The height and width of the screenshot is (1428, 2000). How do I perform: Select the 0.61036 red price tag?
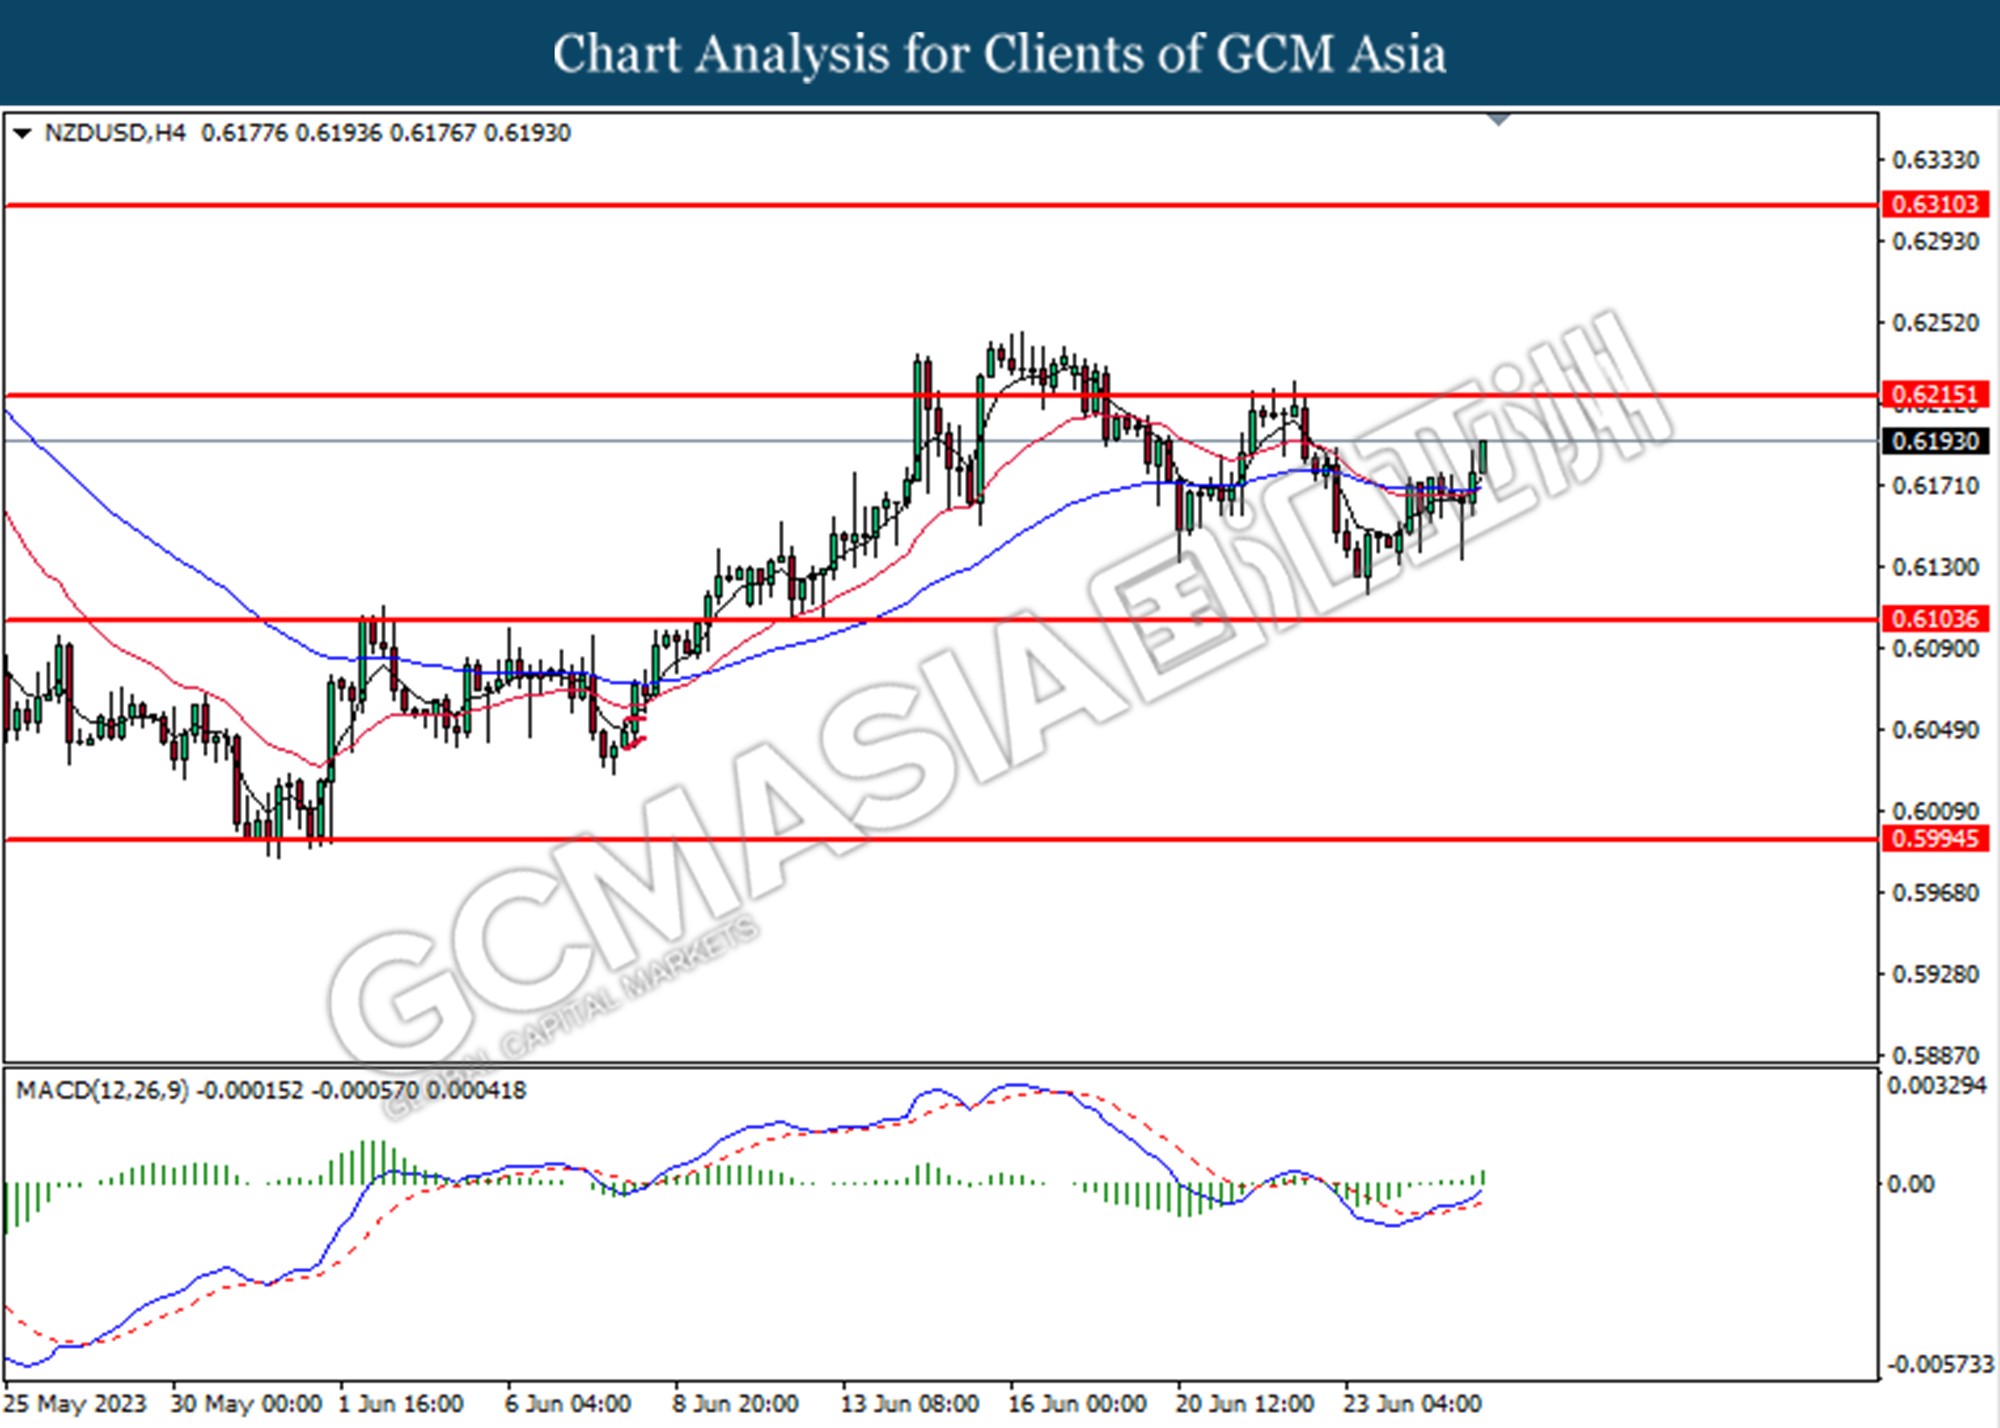click(x=1935, y=618)
